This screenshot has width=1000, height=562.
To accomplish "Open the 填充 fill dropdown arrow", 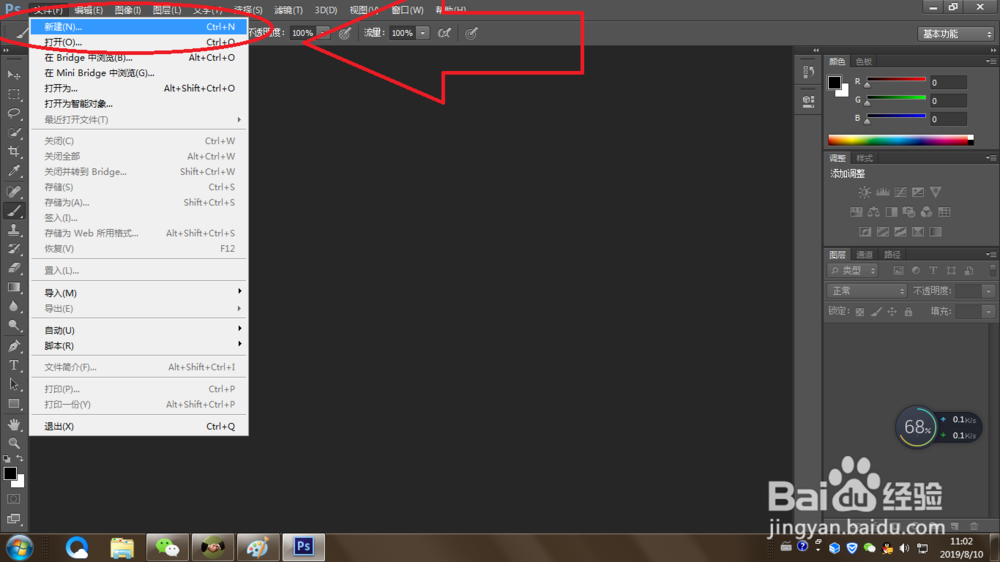I will tap(988, 311).
